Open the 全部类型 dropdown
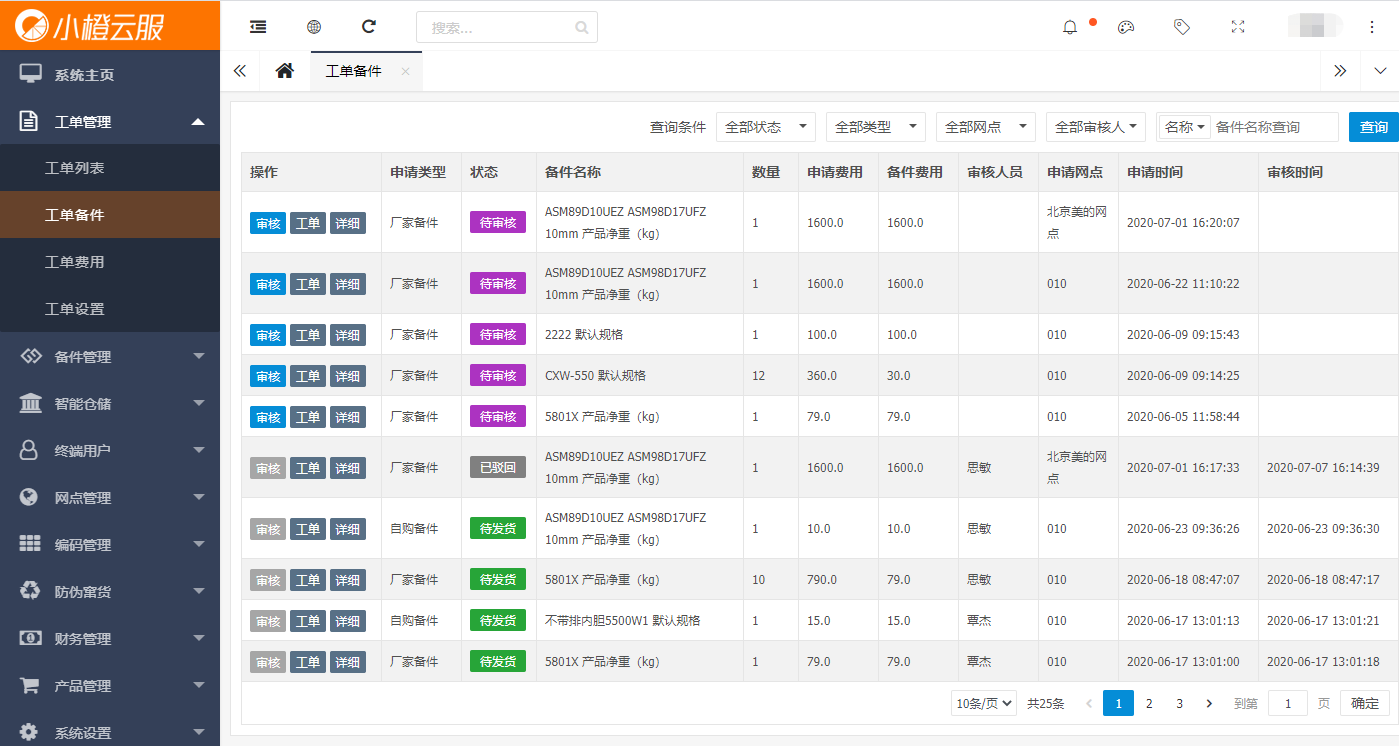1399x746 pixels. click(x=876, y=127)
